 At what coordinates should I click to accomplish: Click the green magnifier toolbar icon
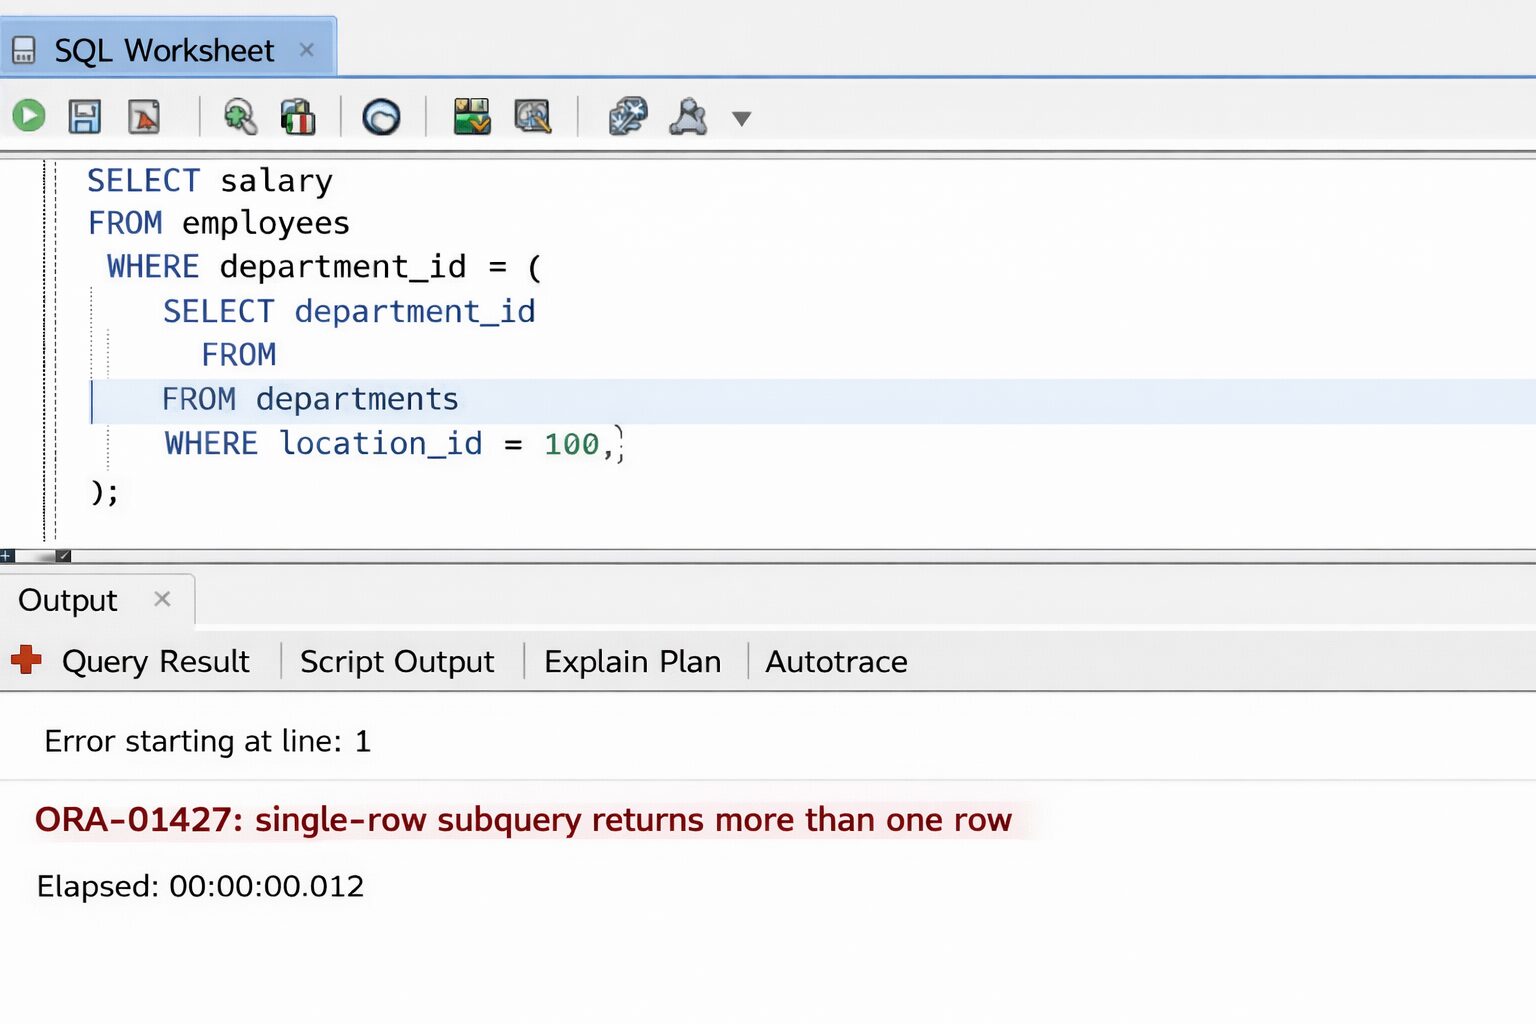coord(240,117)
